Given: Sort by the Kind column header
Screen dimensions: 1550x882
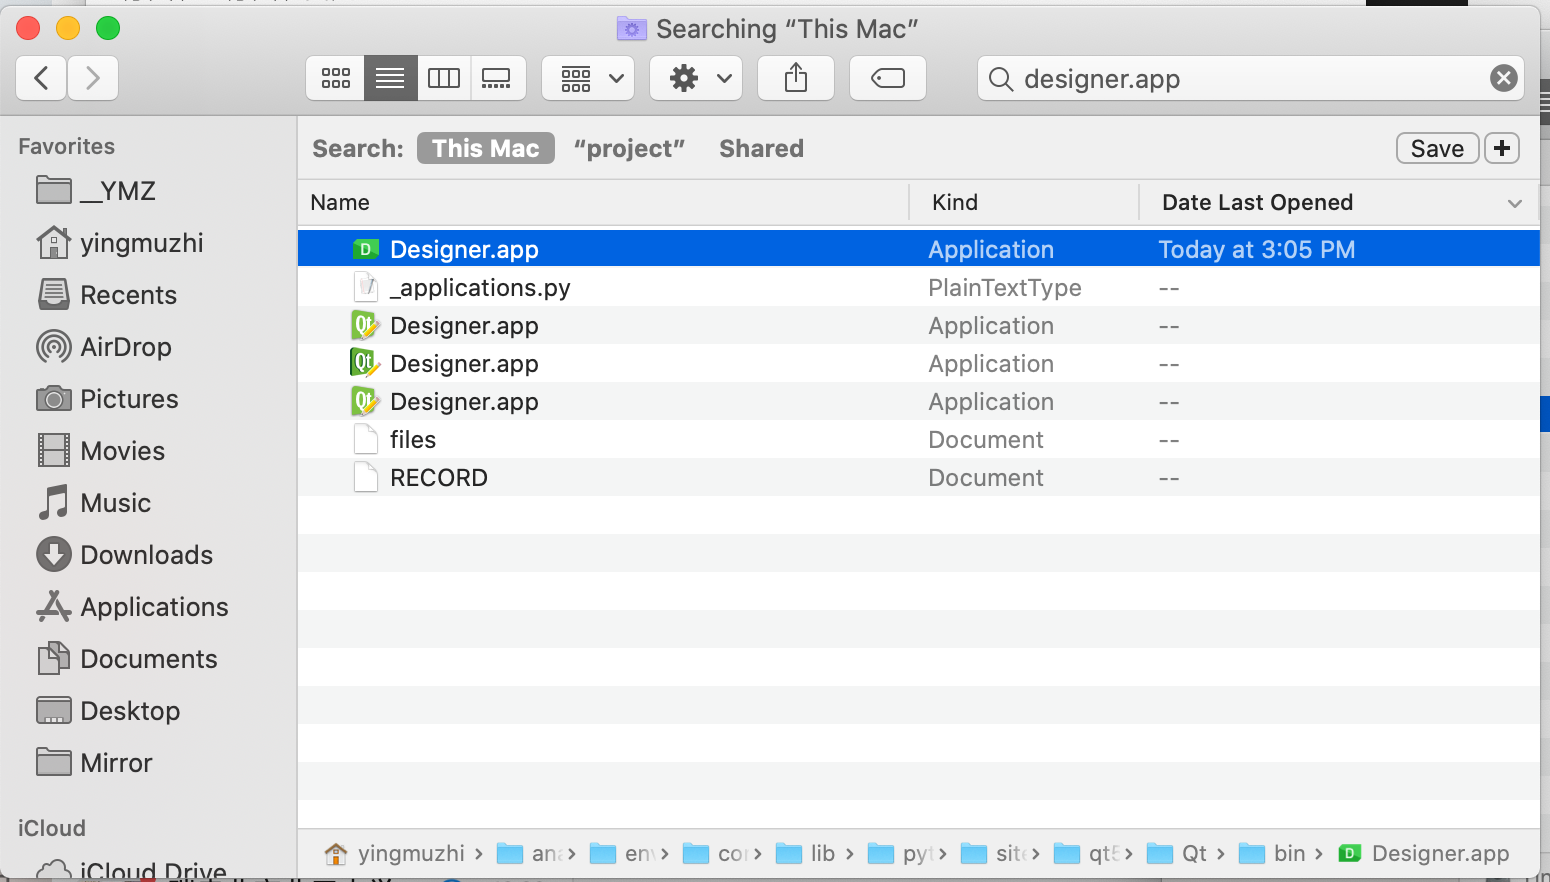Looking at the screenshot, I should [1024, 202].
